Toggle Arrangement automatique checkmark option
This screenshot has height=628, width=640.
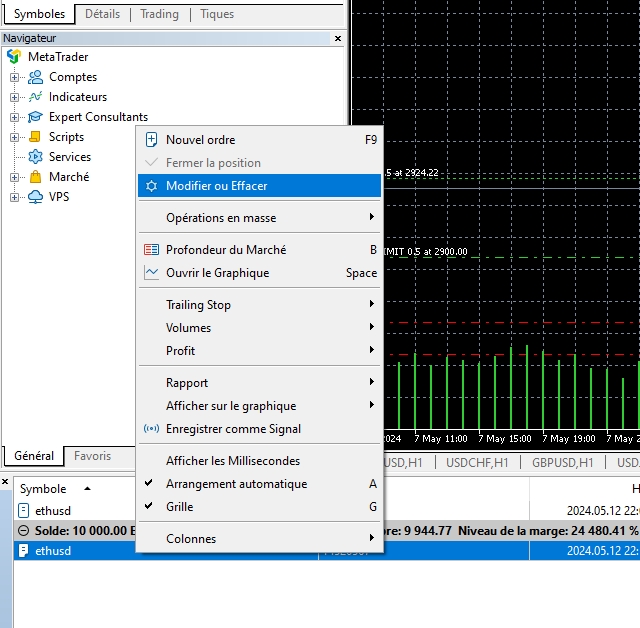tap(236, 484)
